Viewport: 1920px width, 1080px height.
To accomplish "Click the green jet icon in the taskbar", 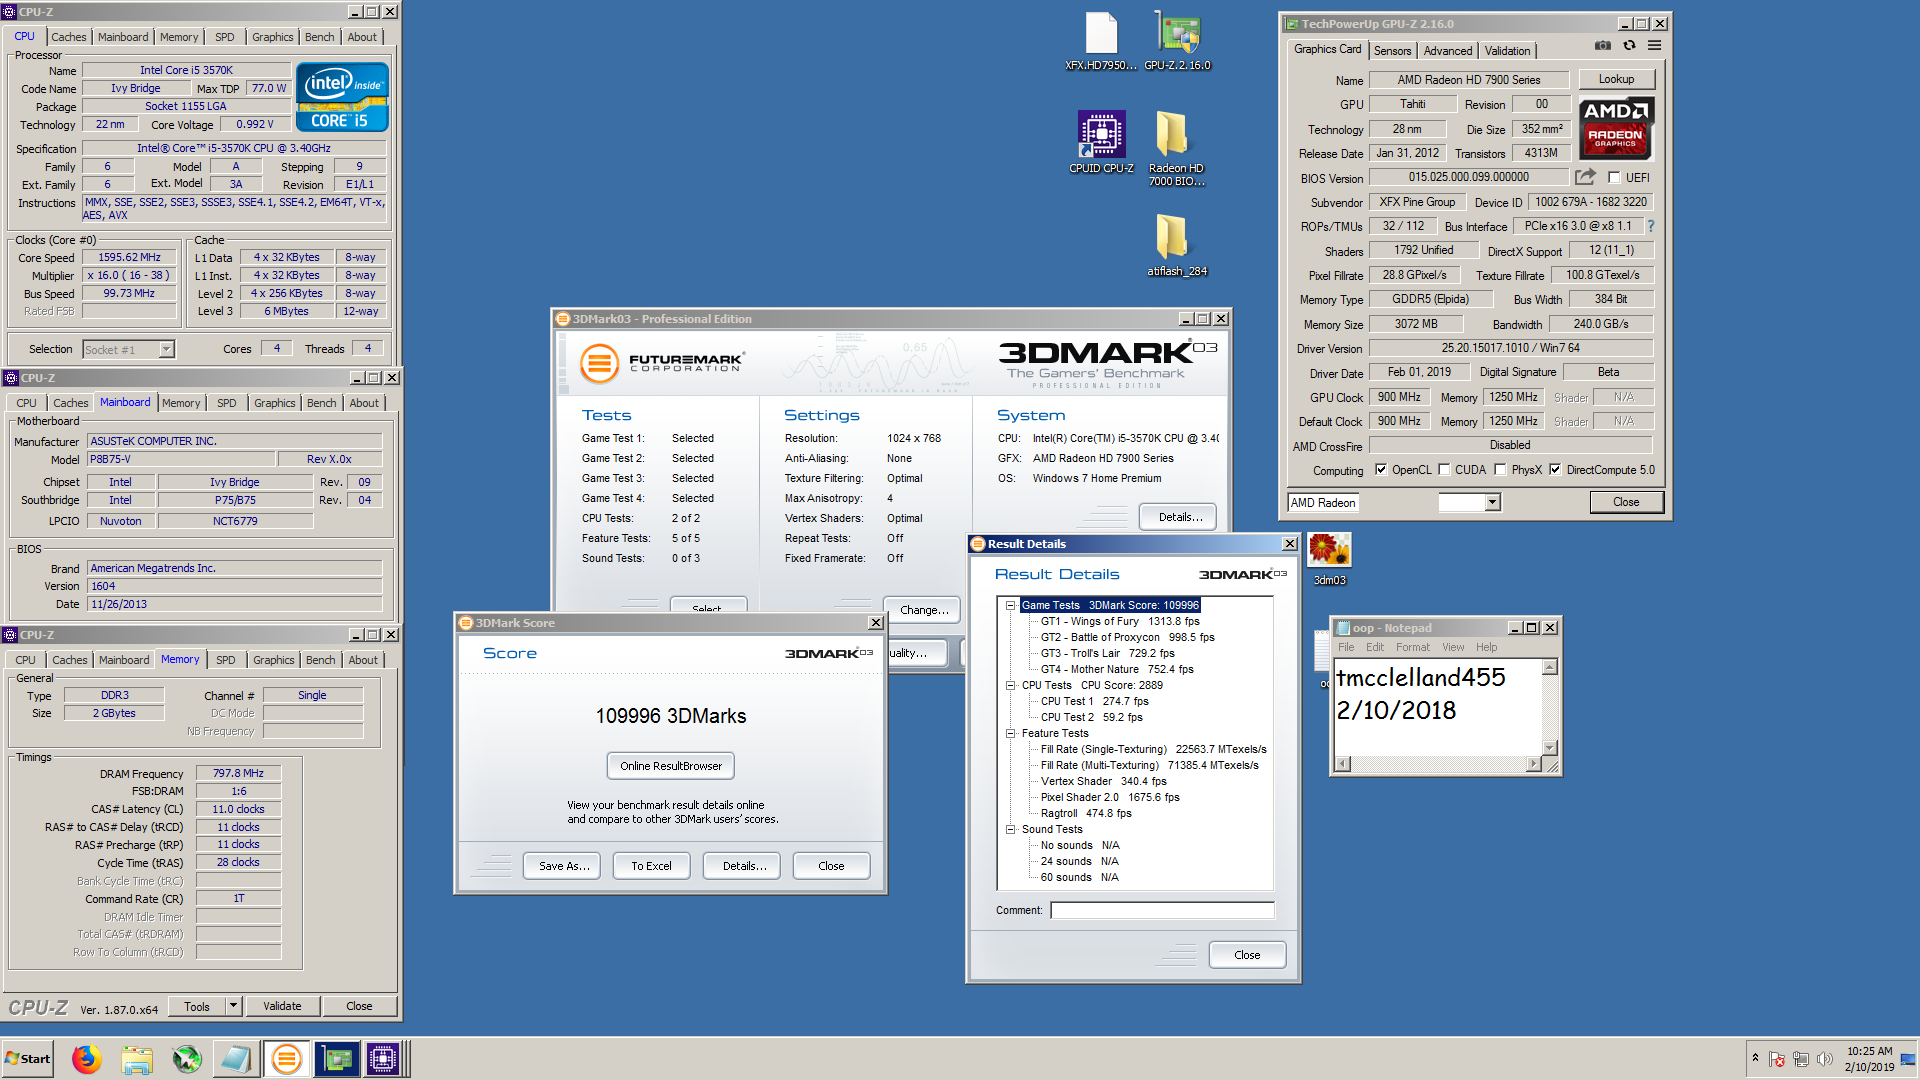I will coord(187,1059).
